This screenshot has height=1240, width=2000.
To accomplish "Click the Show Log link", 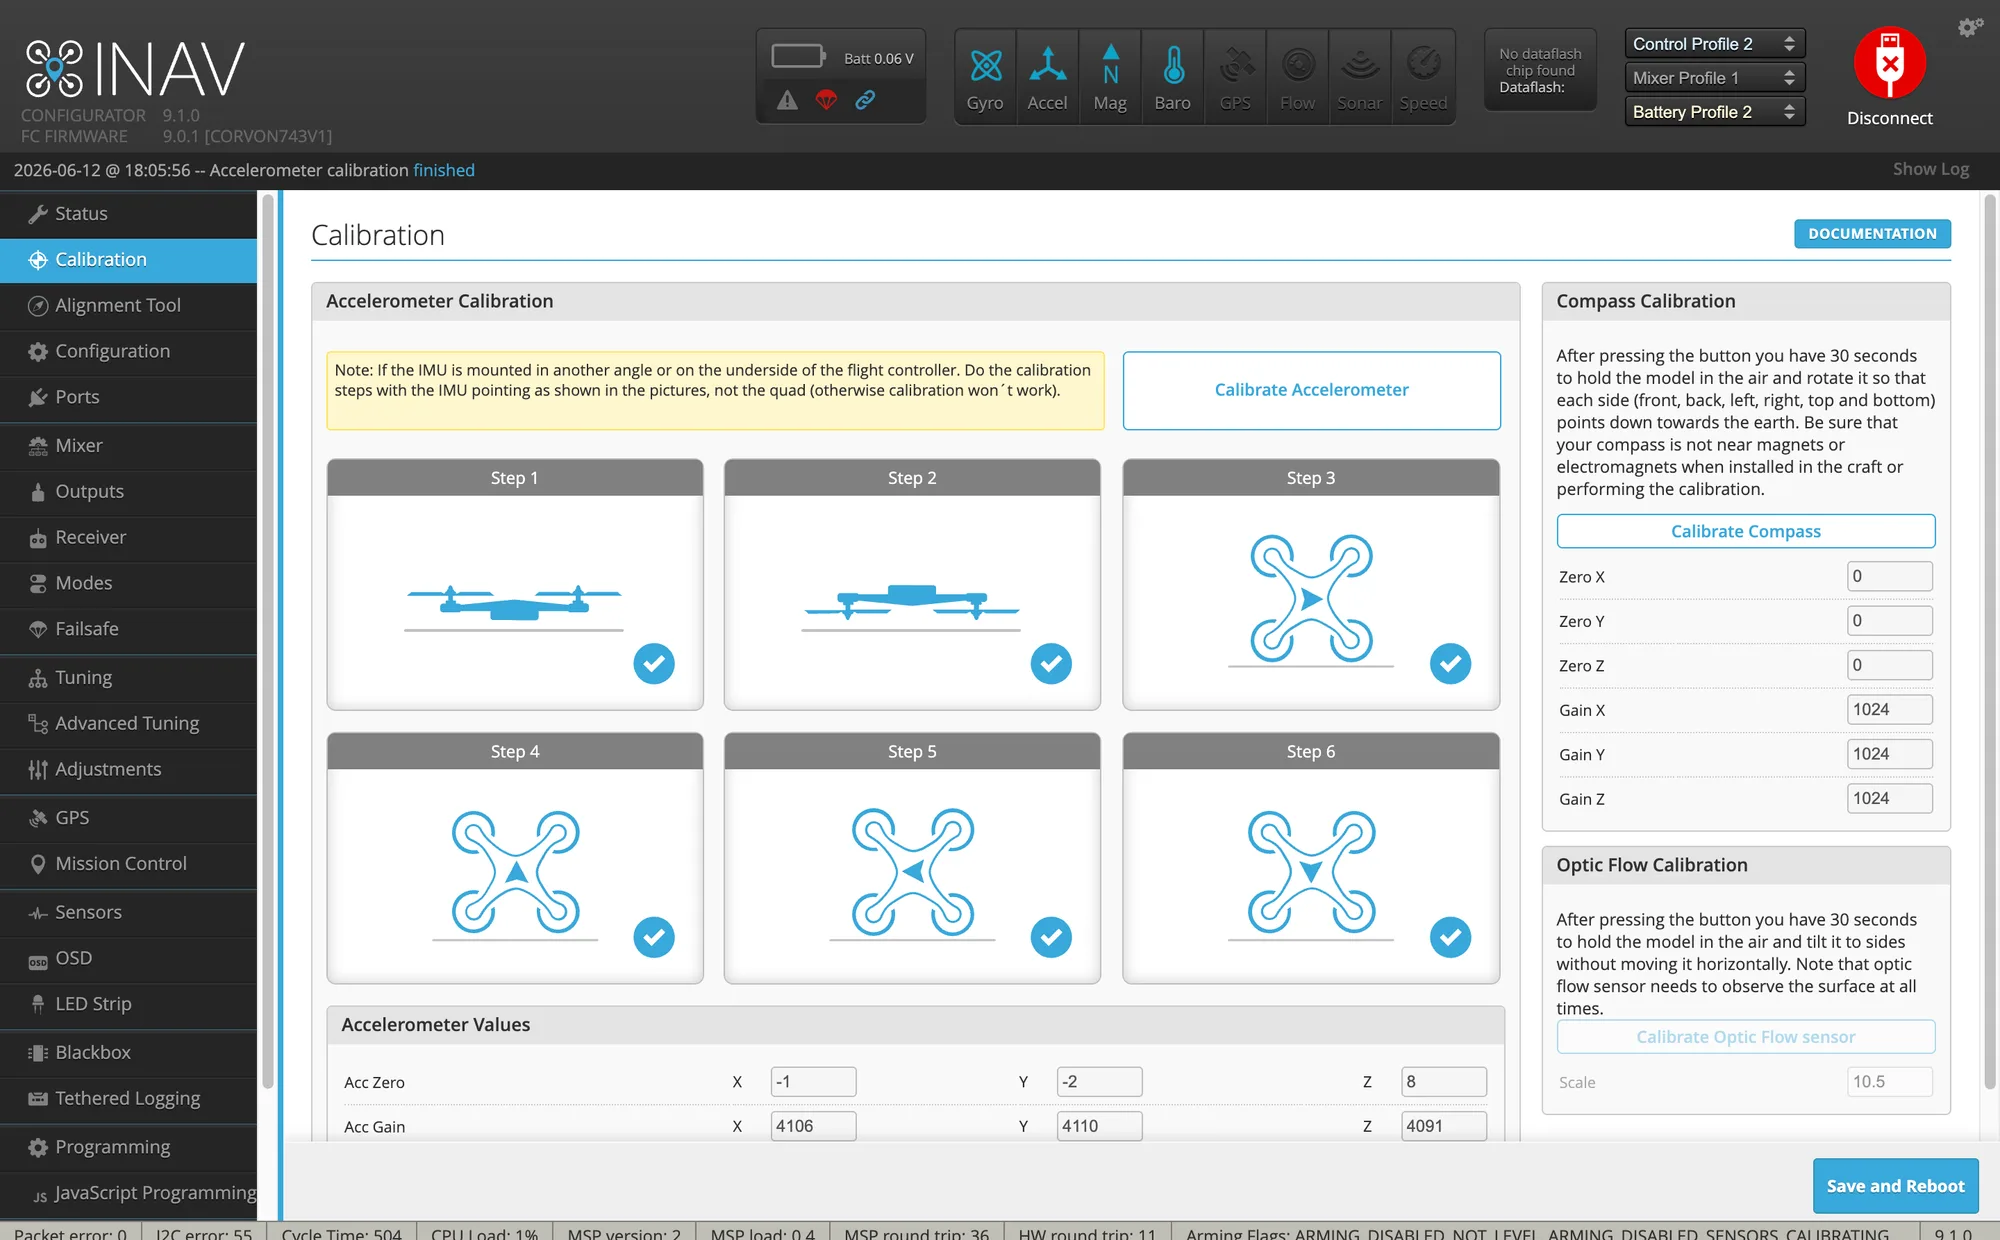I will click(x=1930, y=169).
